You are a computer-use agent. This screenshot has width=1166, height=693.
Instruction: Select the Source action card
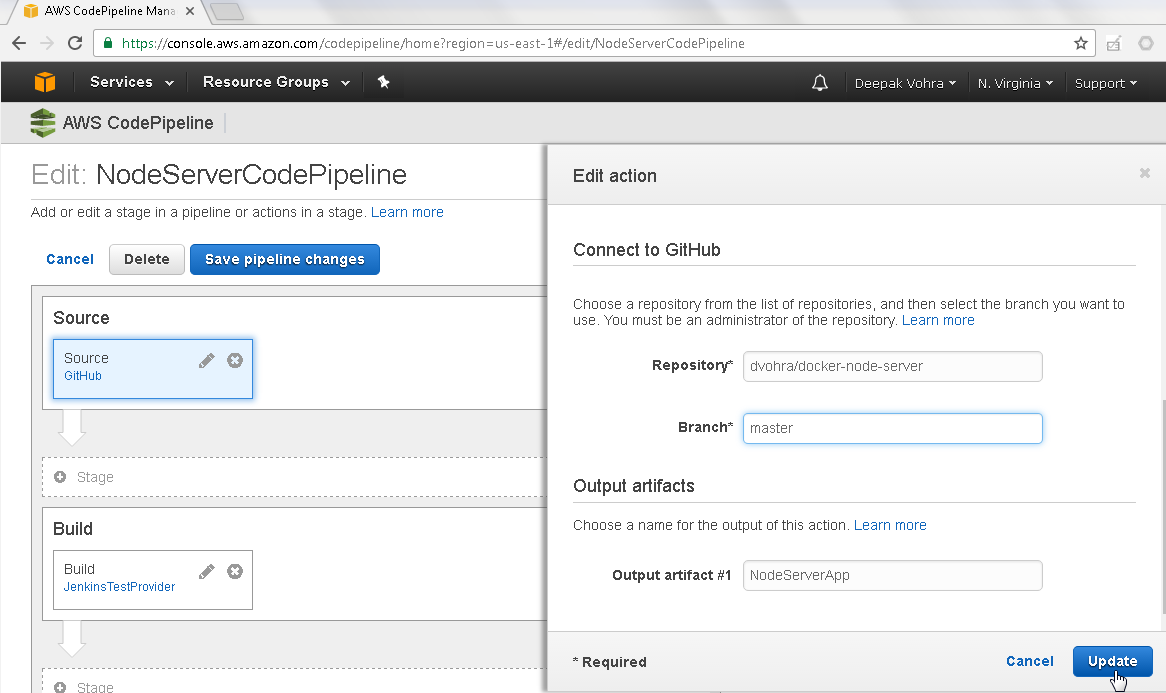(x=152, y=369)
